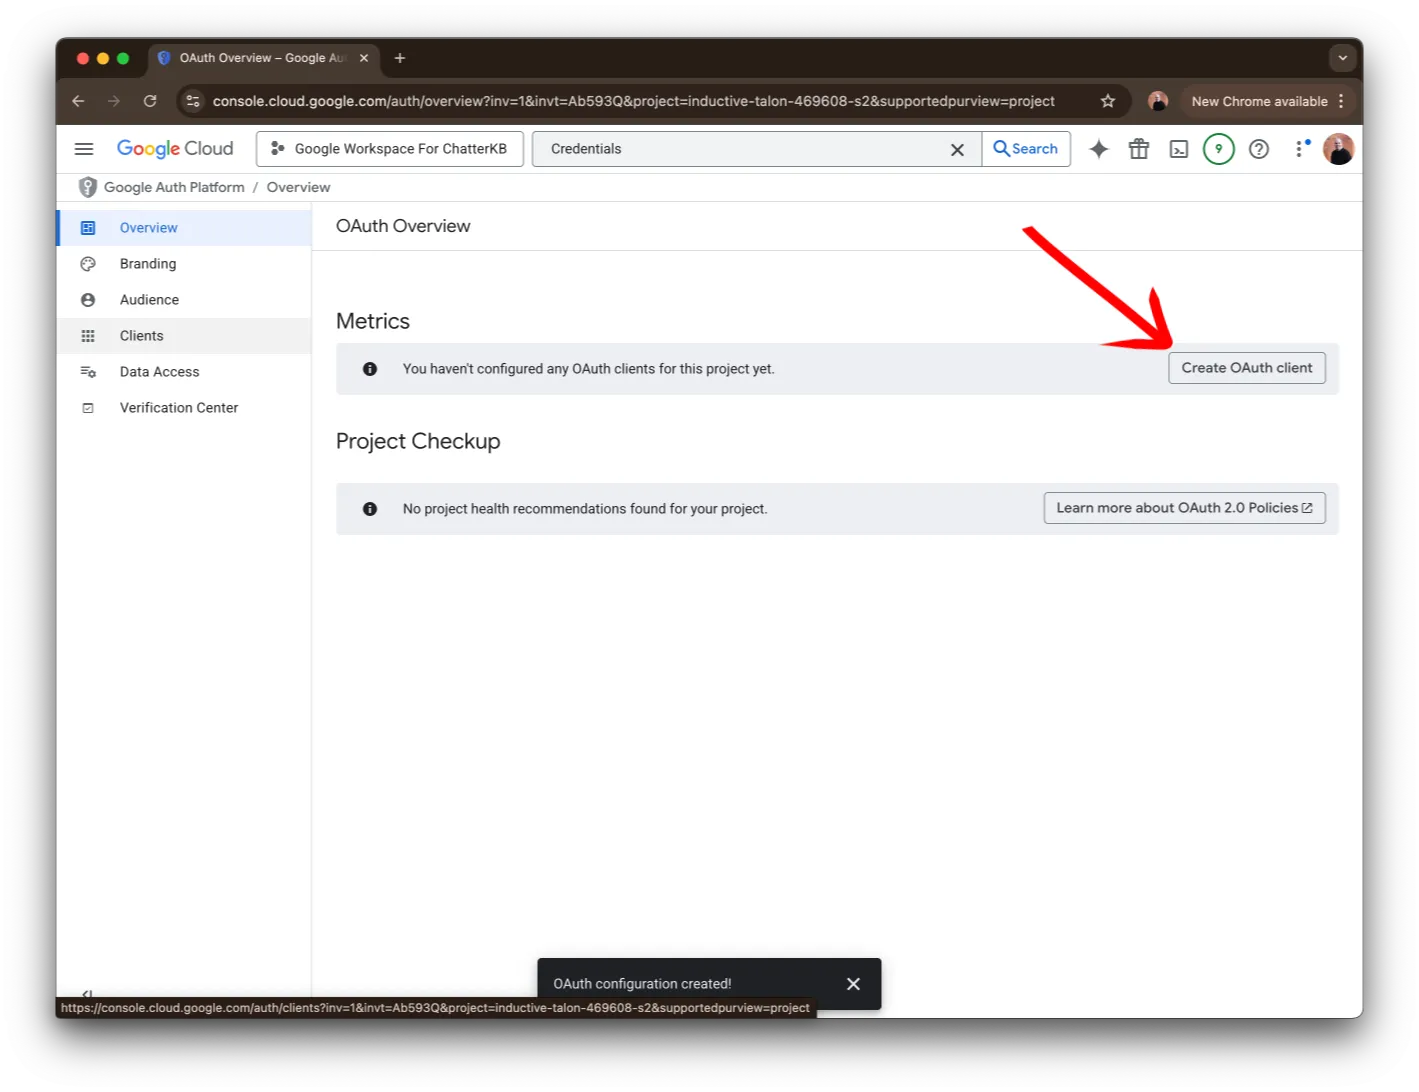
Task: Open the Google account avatar menu
Action: (x=1338, y=149)
